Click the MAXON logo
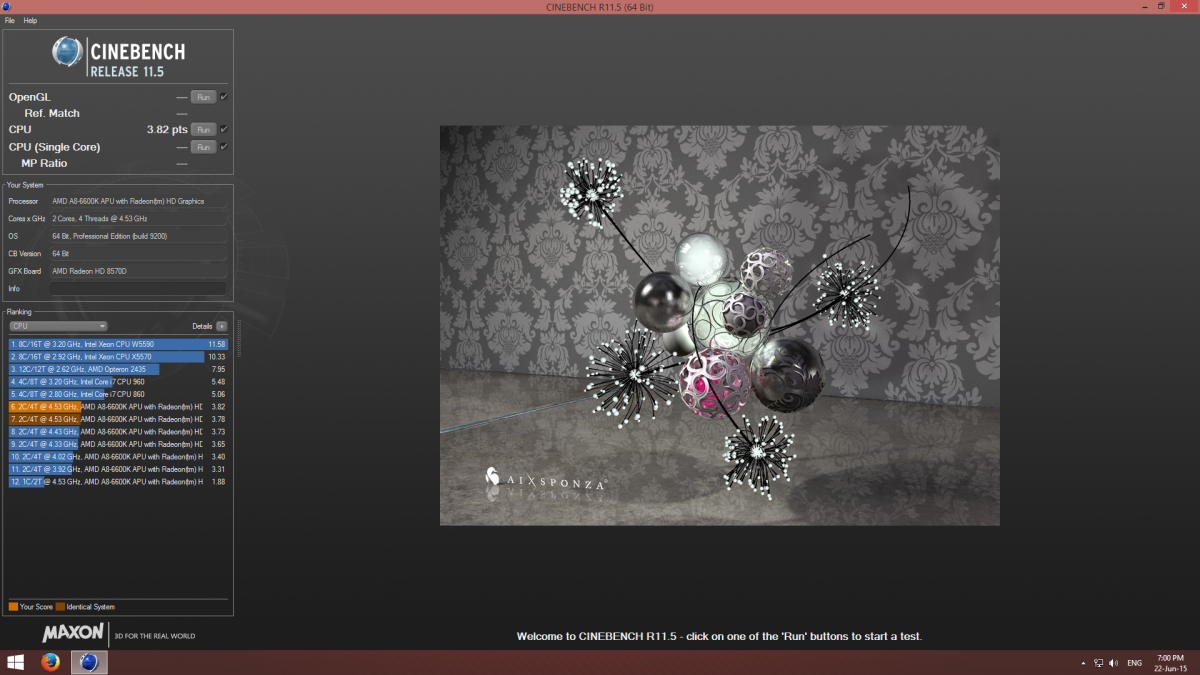The image size is (1200, 675). (73, 633)
